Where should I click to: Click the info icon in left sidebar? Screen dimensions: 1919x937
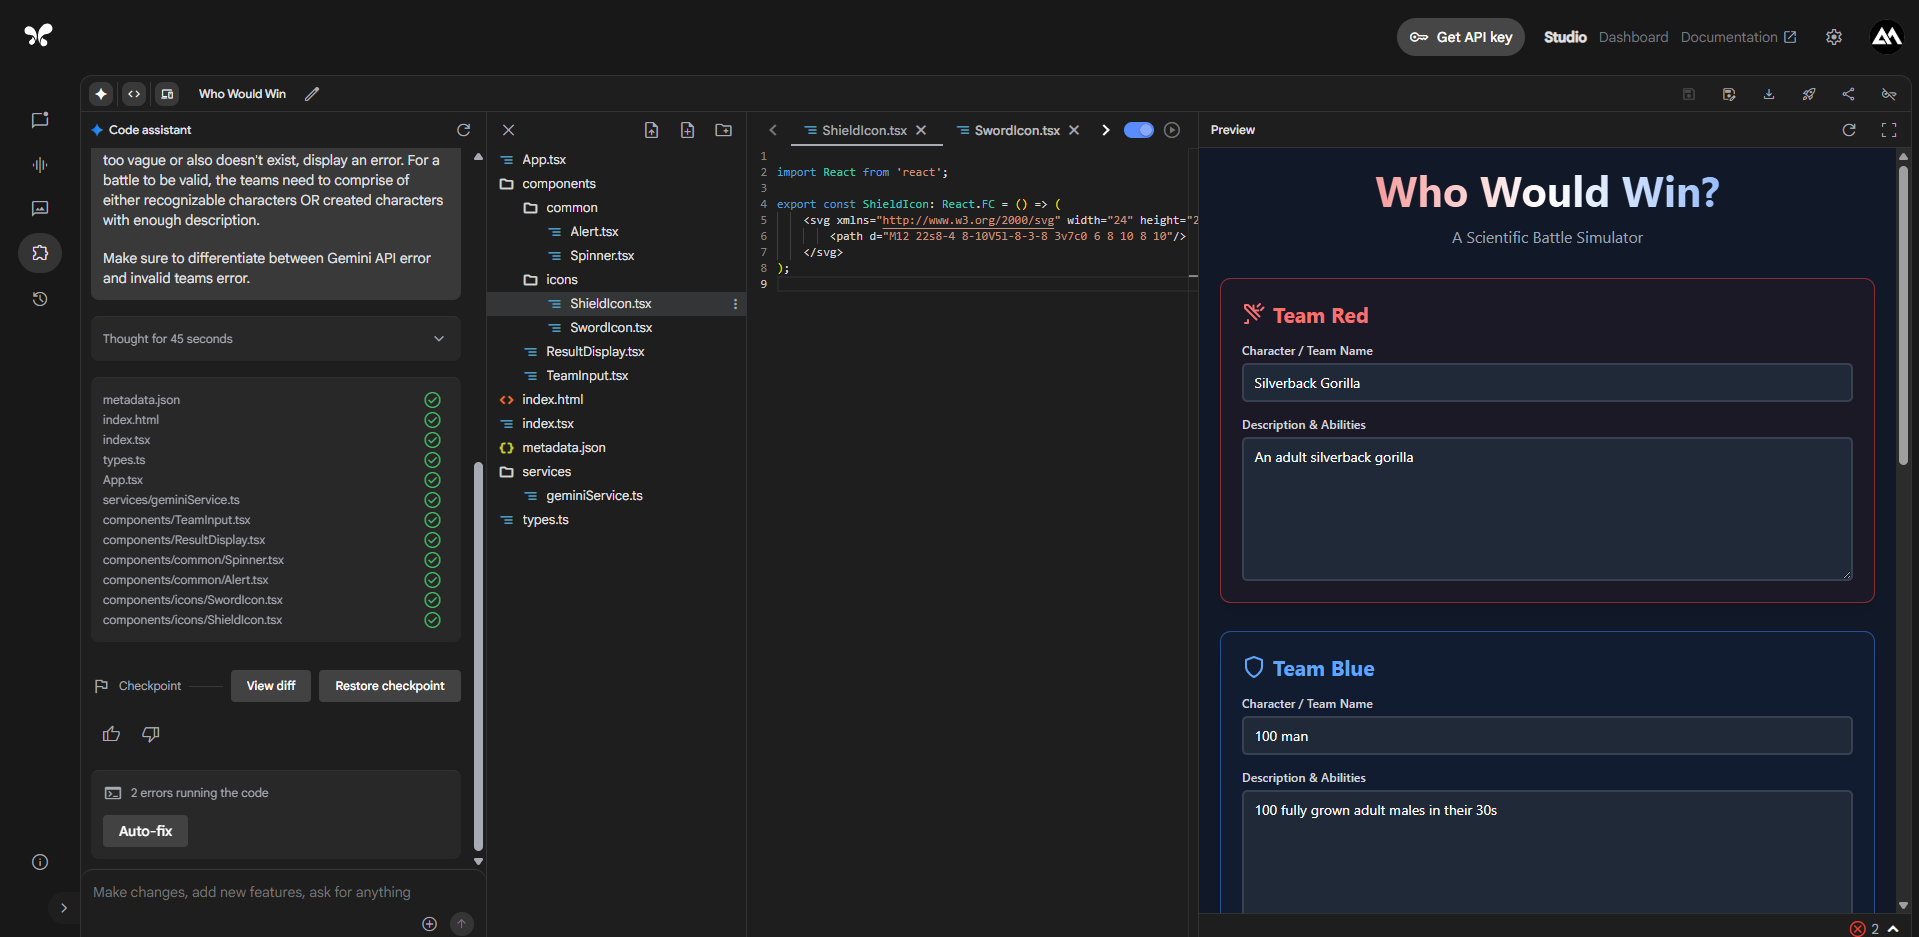[40, 862]
